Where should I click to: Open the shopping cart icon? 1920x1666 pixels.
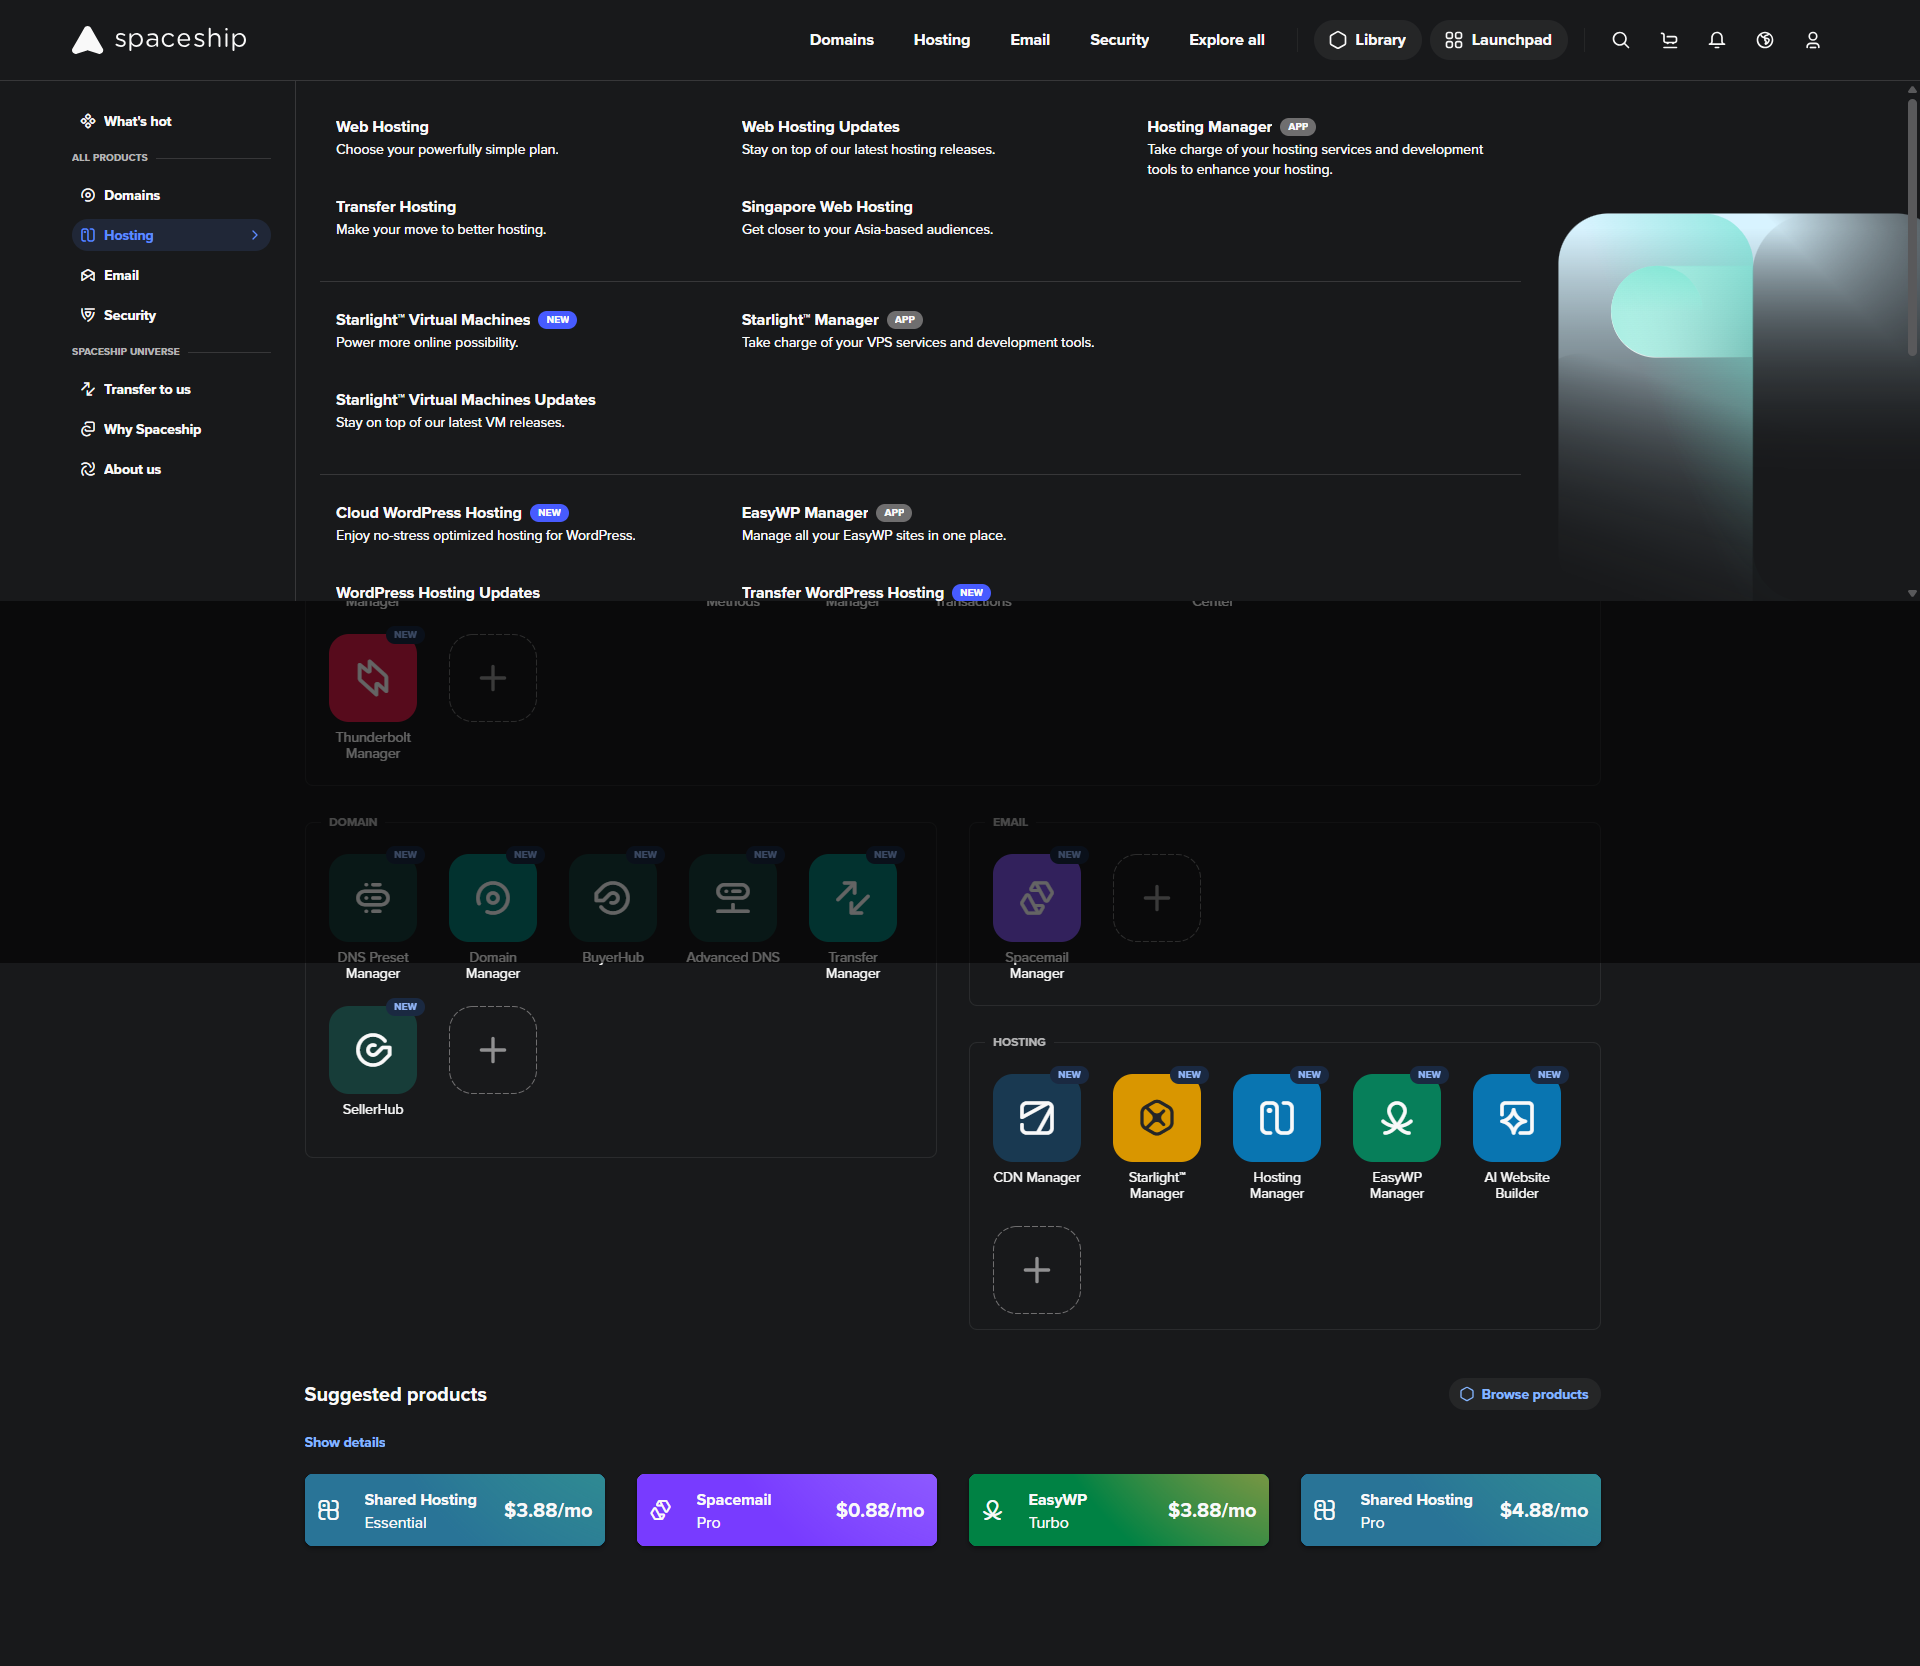point(1668,40)
